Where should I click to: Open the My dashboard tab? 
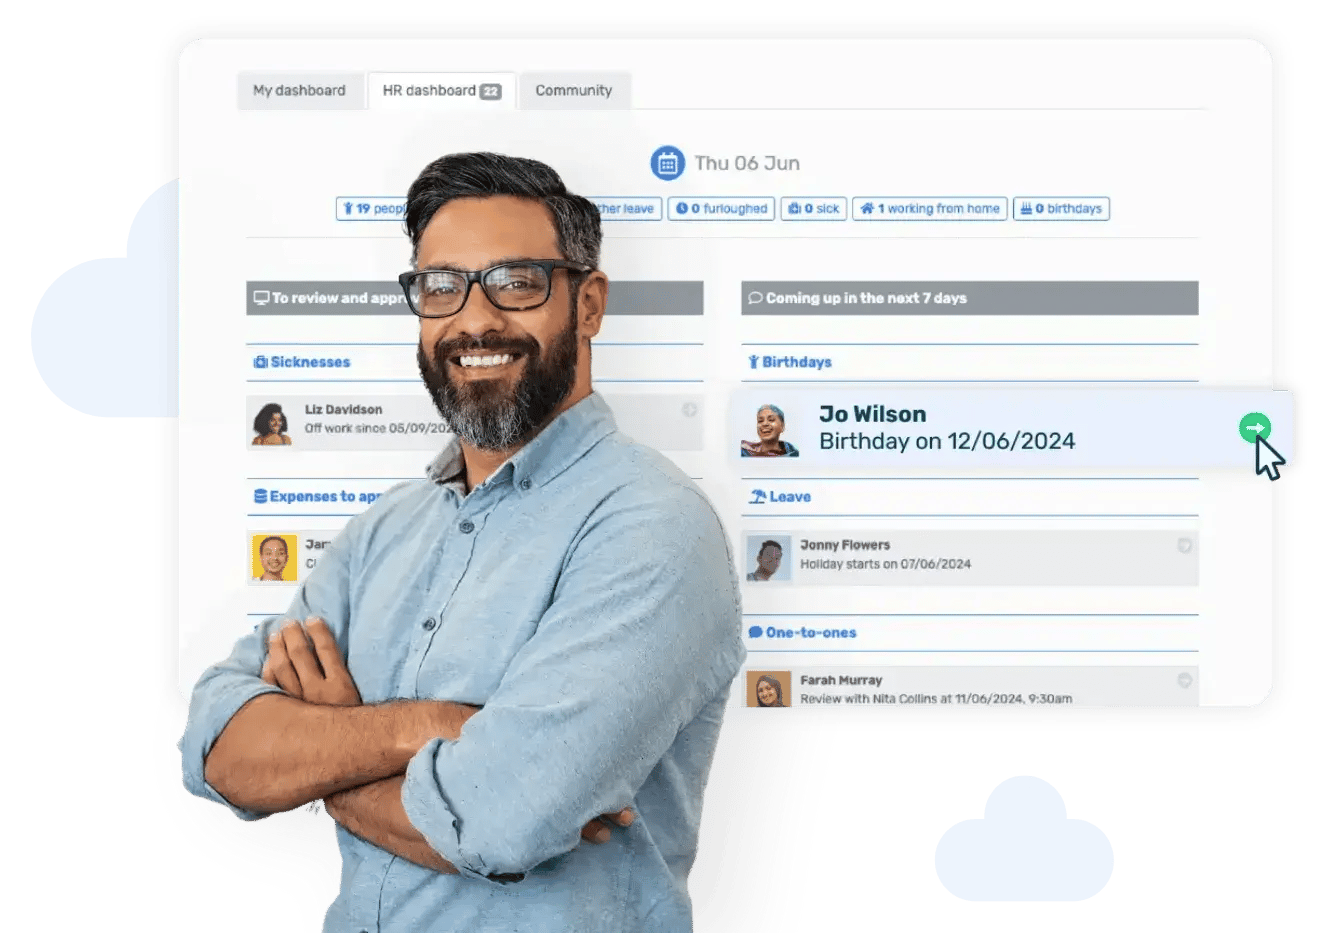[299, 90]
